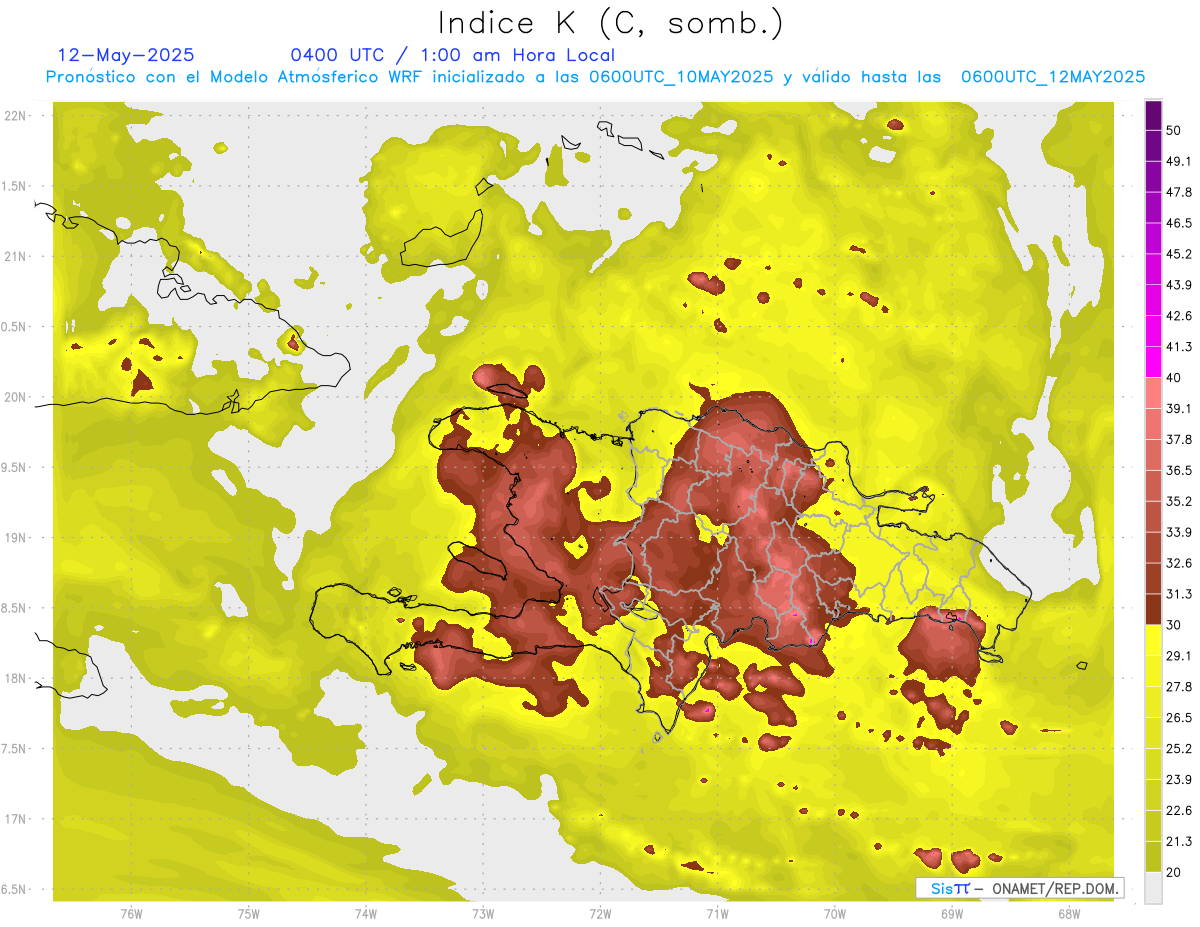Click the colorbar value 41.3
The width and height of the screenshot is (1200, 927).
[1178, 347]
